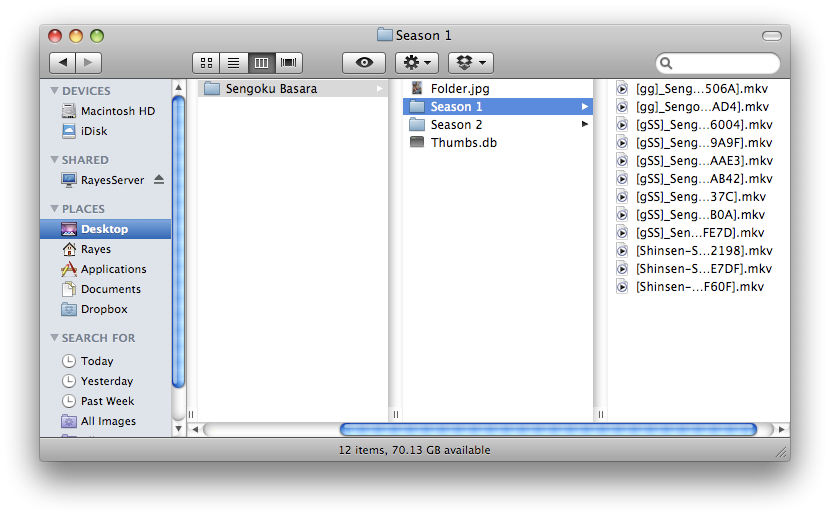Click horizontal scroll left arrow
Image resolution: width=830 pixels, height=516 pixels.
(x=195, y=429)
